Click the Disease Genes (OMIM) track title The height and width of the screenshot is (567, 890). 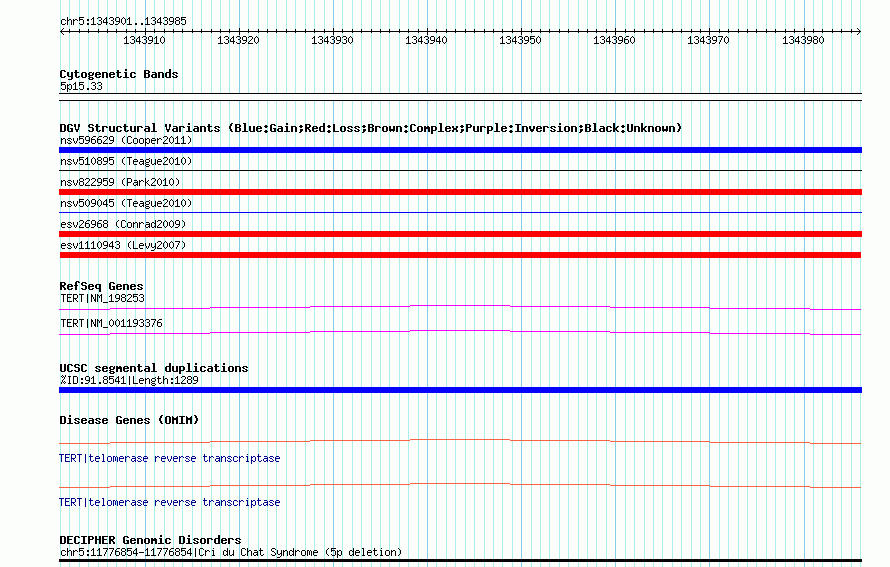pos(129,420)
